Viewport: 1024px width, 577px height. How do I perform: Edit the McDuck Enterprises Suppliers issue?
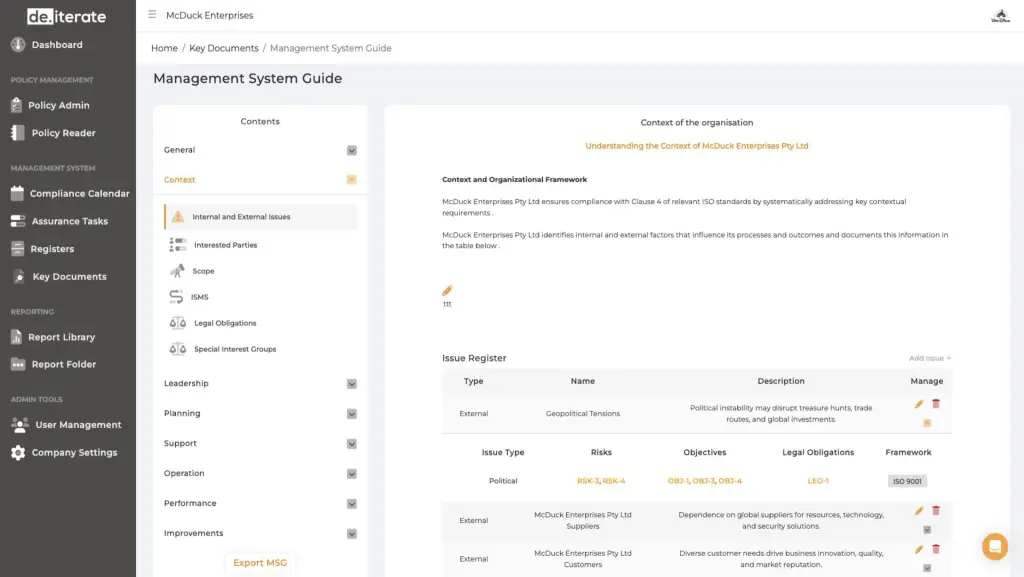coord(919,511)
